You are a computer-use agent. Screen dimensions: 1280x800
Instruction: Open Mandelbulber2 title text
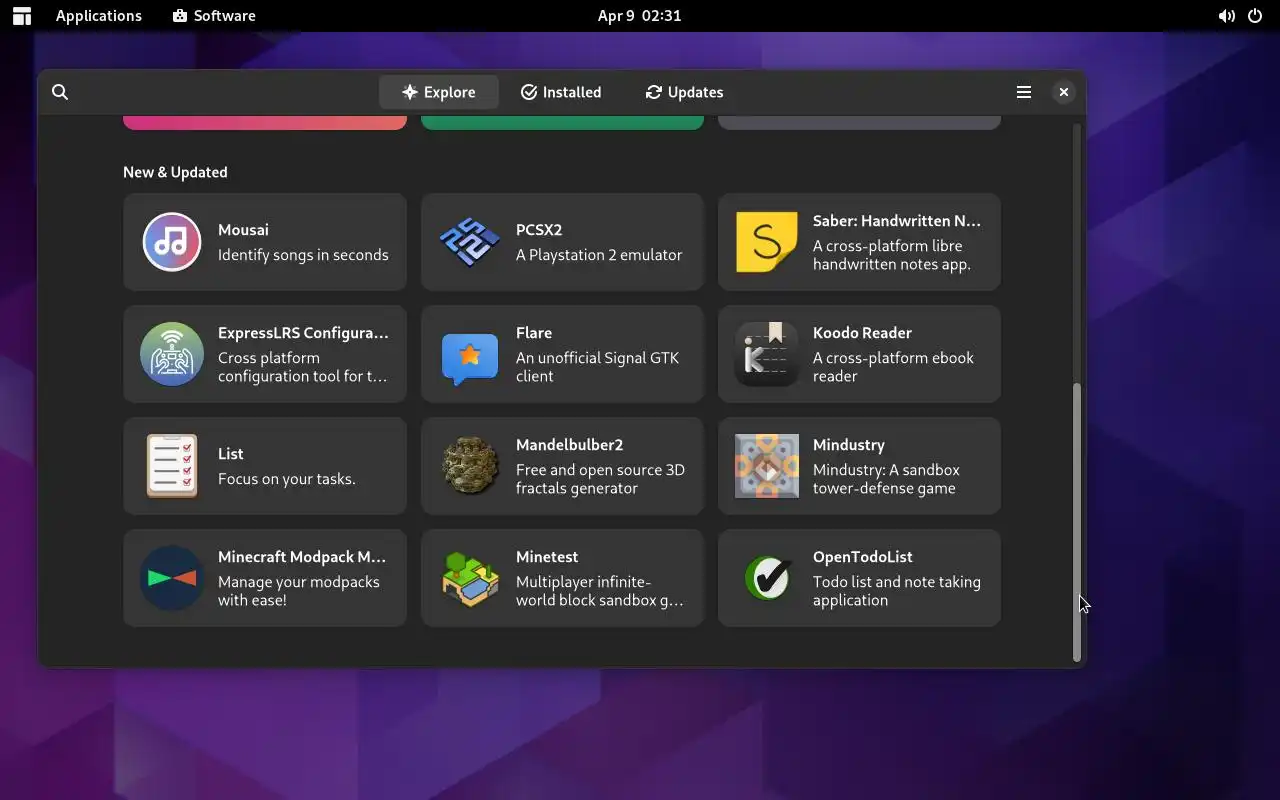[570, 444]
